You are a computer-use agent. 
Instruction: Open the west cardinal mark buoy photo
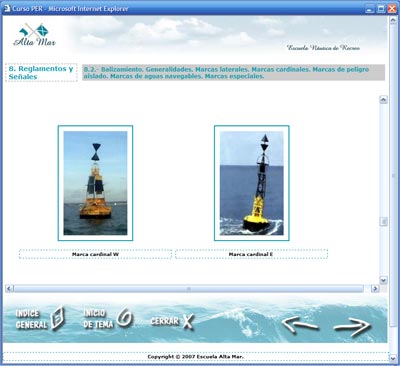pos(95,183)
